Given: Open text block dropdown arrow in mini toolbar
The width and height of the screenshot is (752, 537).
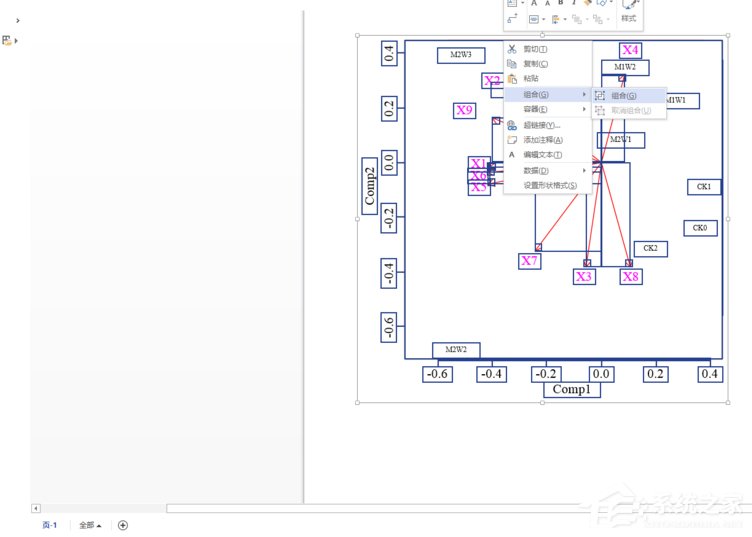Looking at the screenshot, I should pyautogui.click(x=543, y=20).
